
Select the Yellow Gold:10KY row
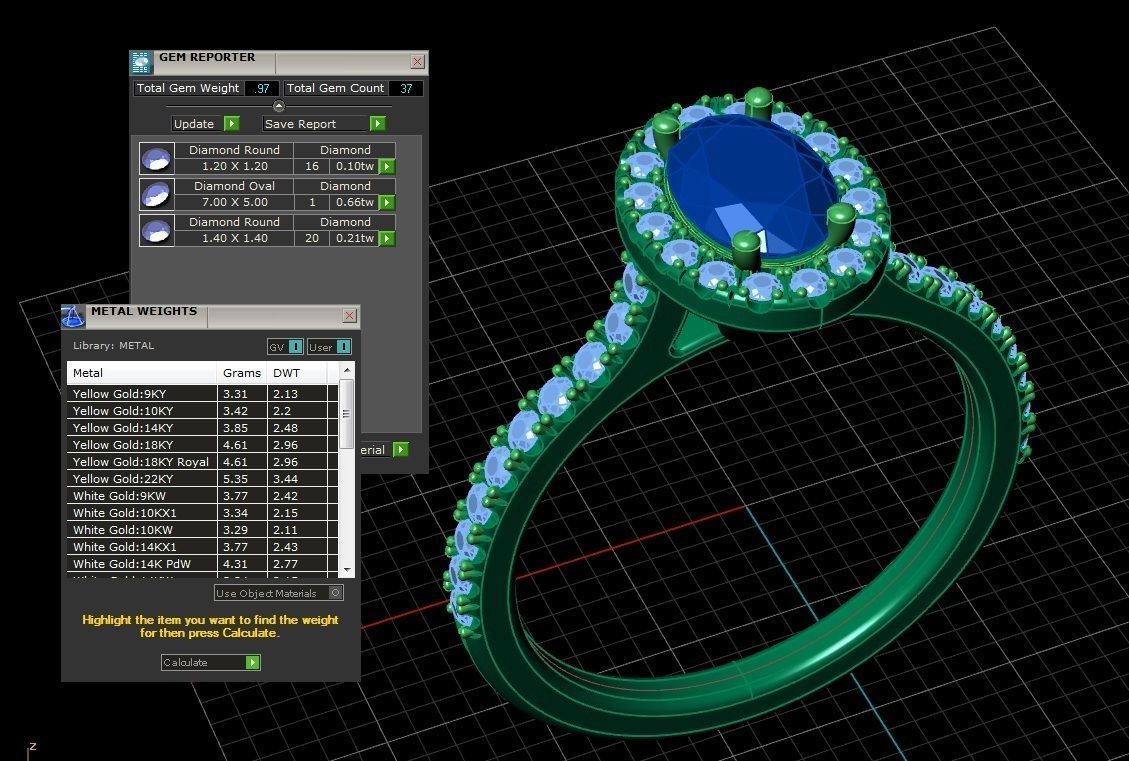tap(202, 411)
